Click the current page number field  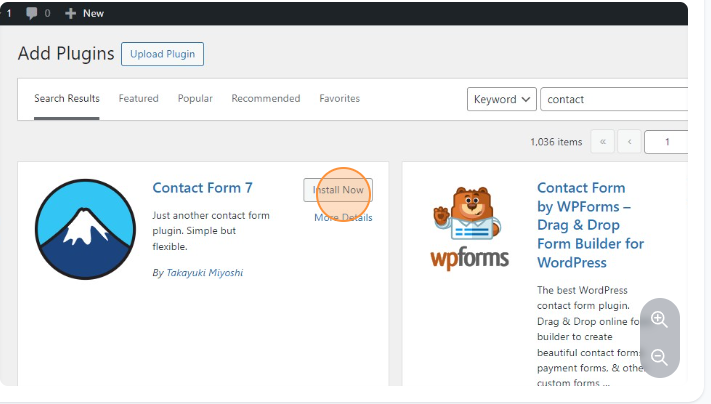666,142
